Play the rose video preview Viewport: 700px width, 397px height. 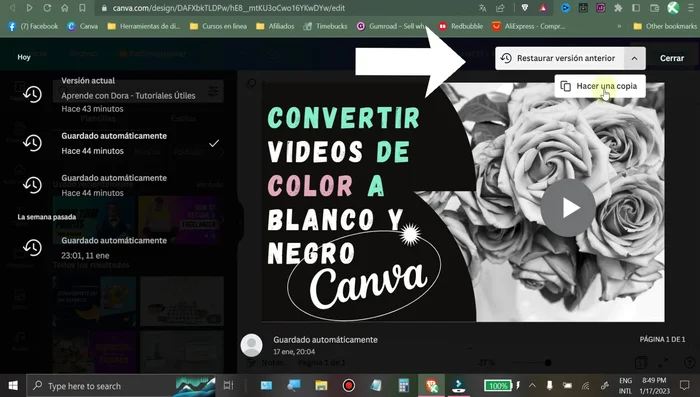tap(567, 208)
